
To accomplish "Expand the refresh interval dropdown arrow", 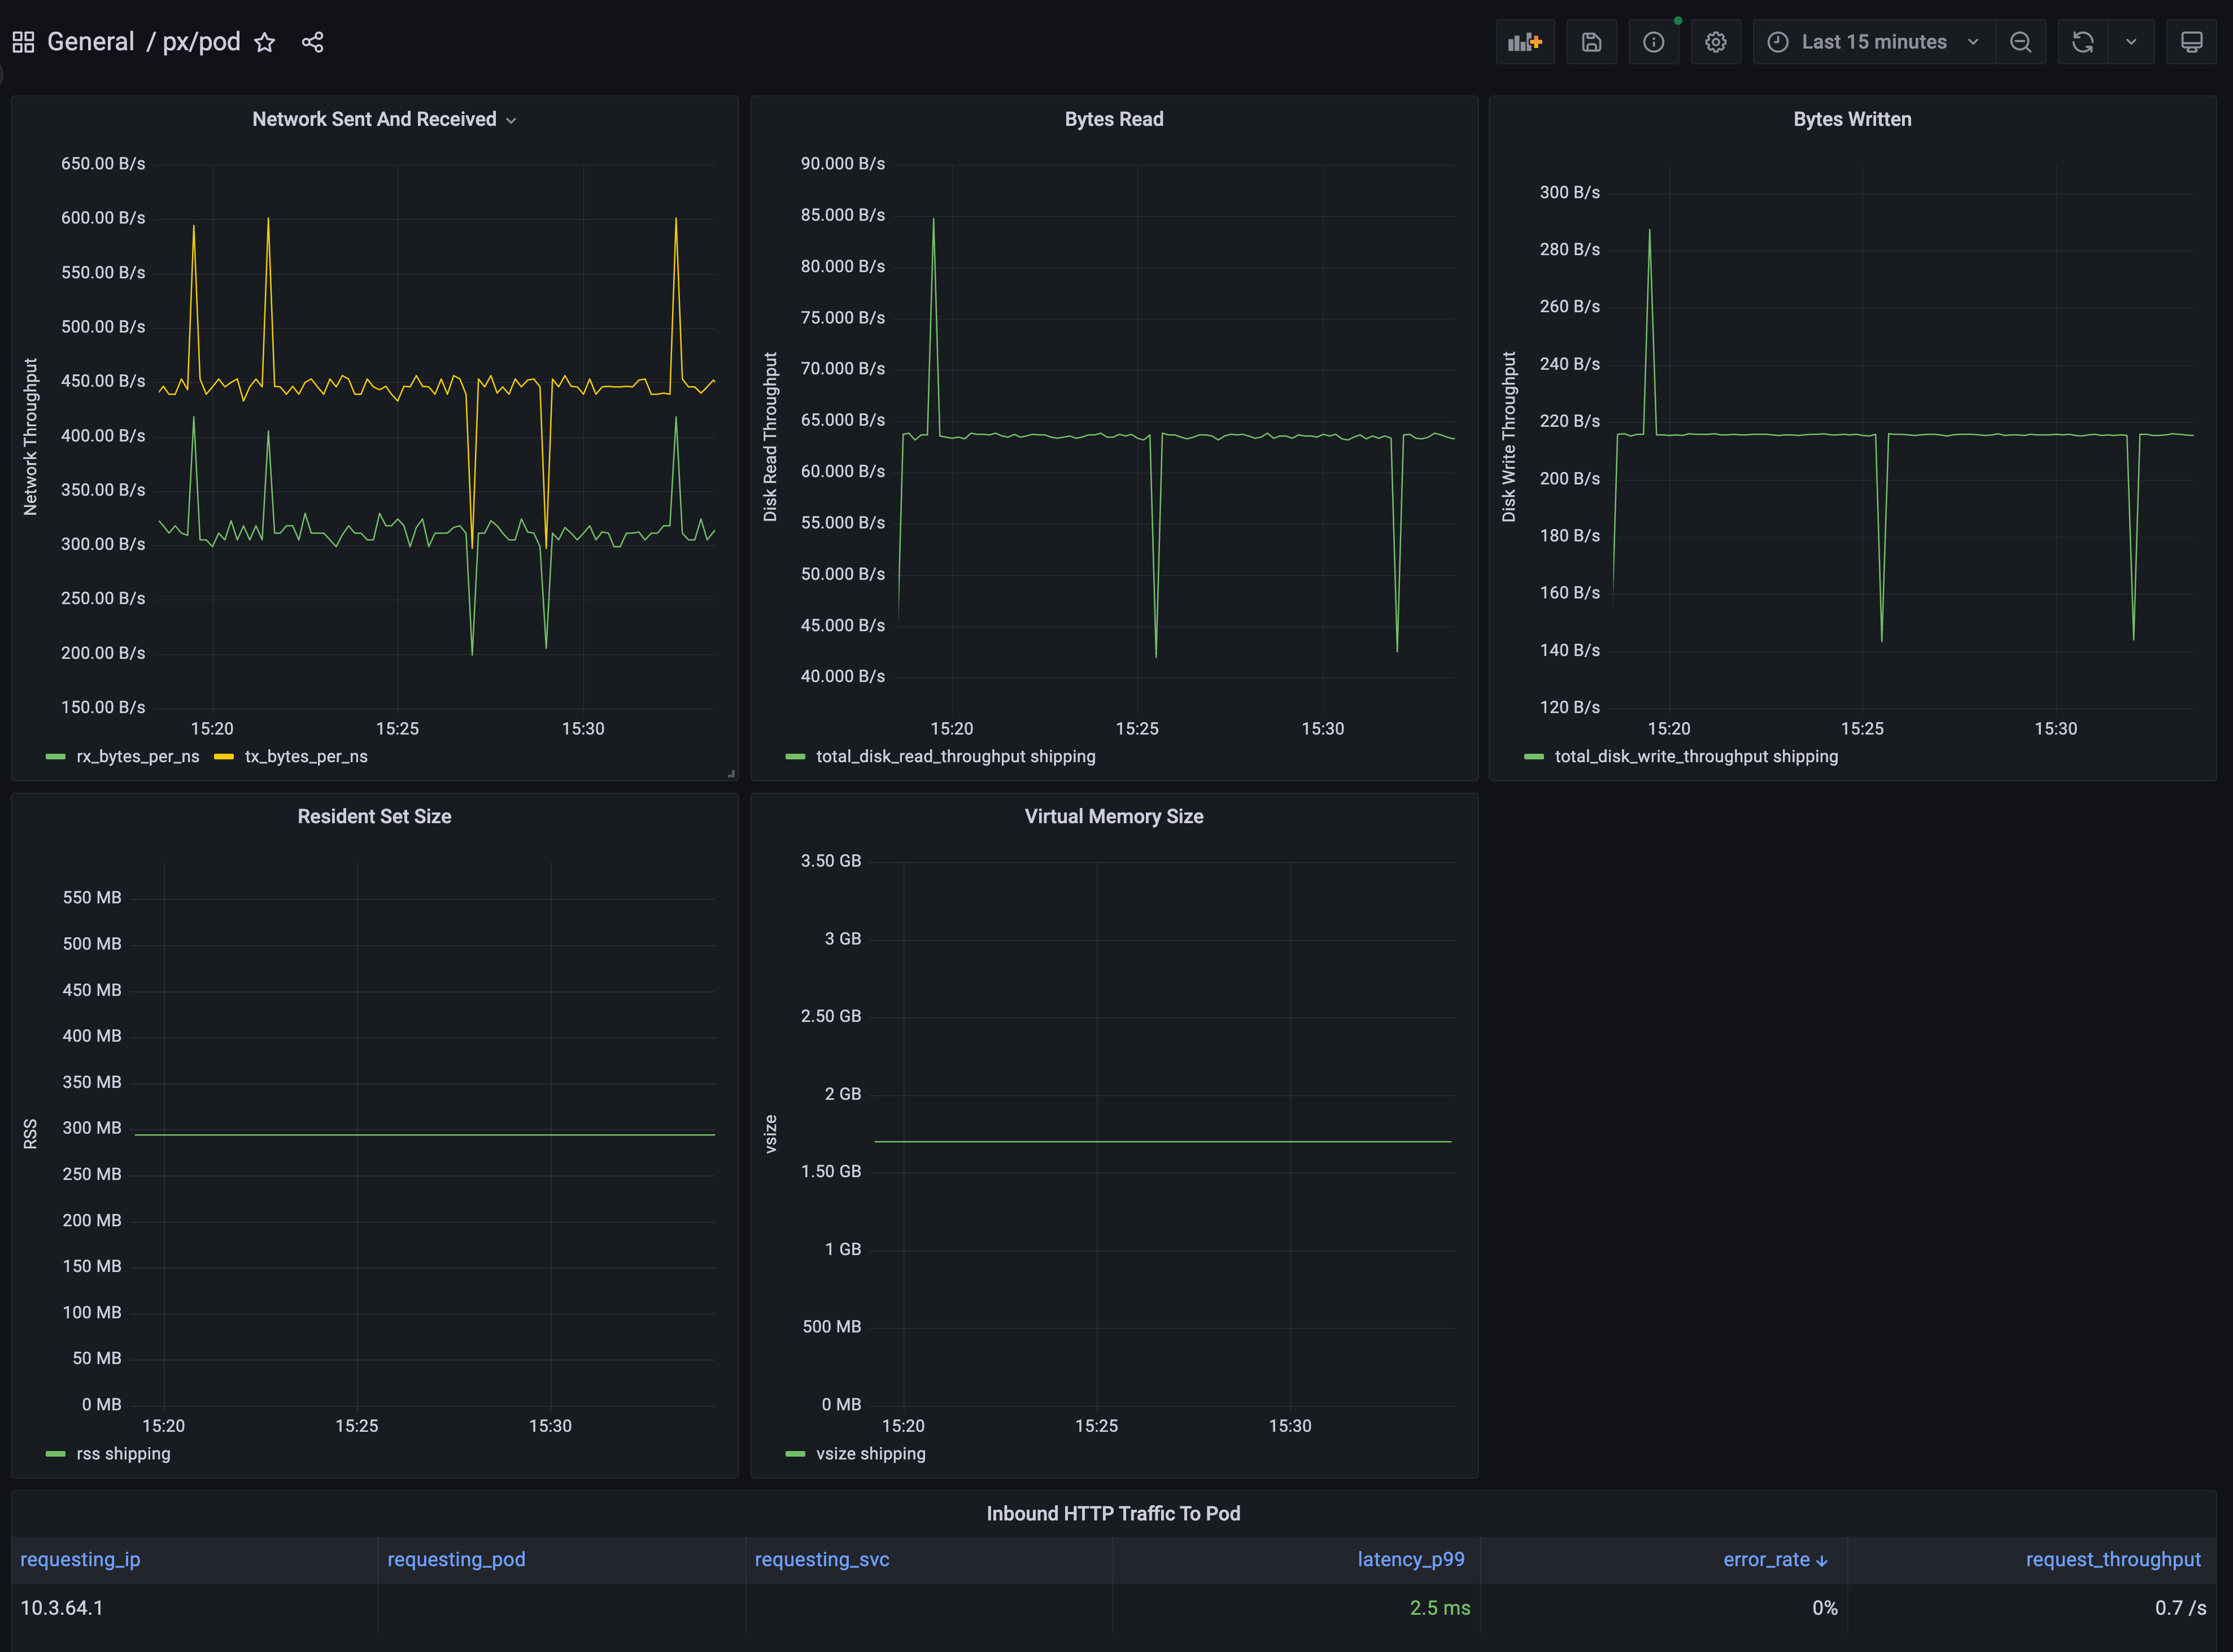I will (2131, 42).
